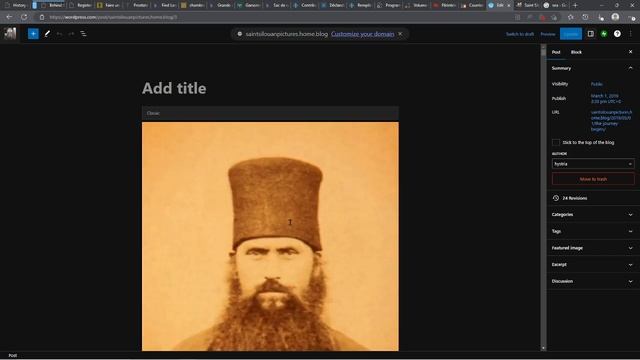Toggle the Settings sidebar panel icon

(591, 34)
